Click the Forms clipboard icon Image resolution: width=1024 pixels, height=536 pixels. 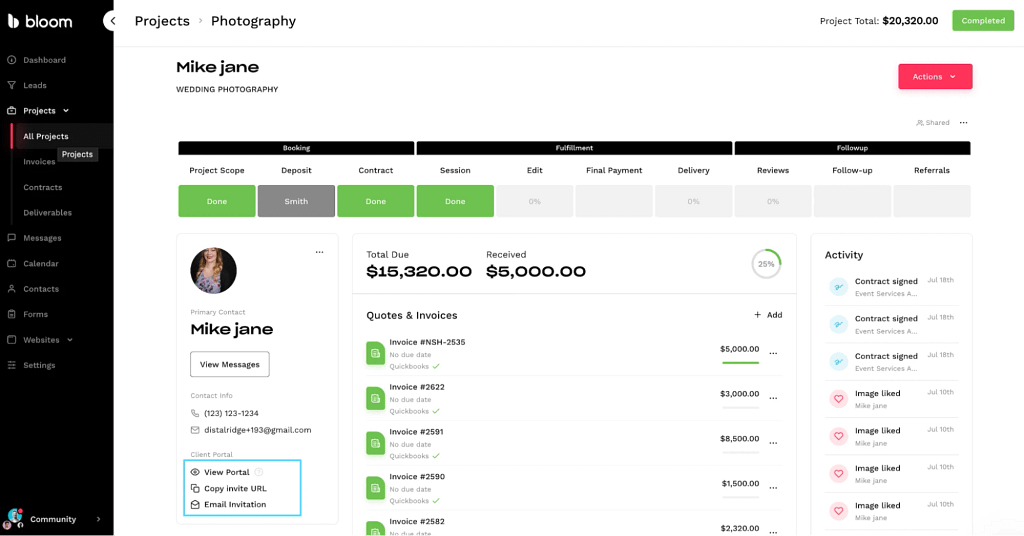click(12, 315)
